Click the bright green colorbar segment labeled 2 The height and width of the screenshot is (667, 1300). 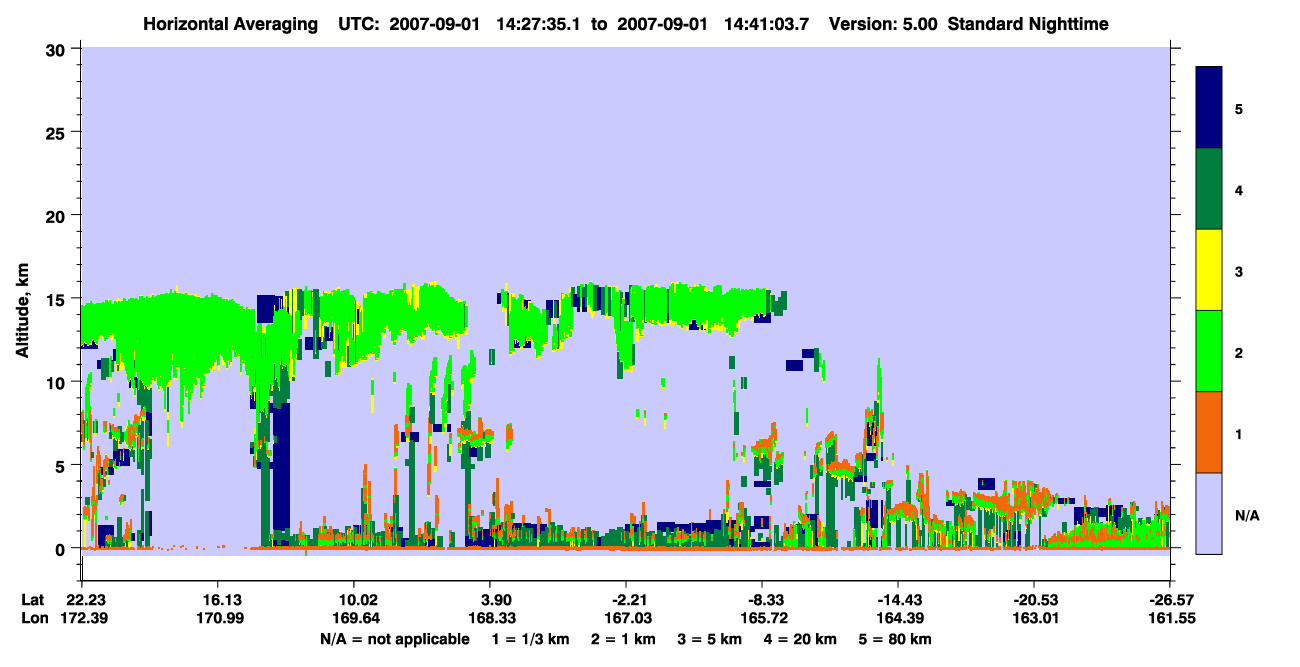click(1209, 351)
